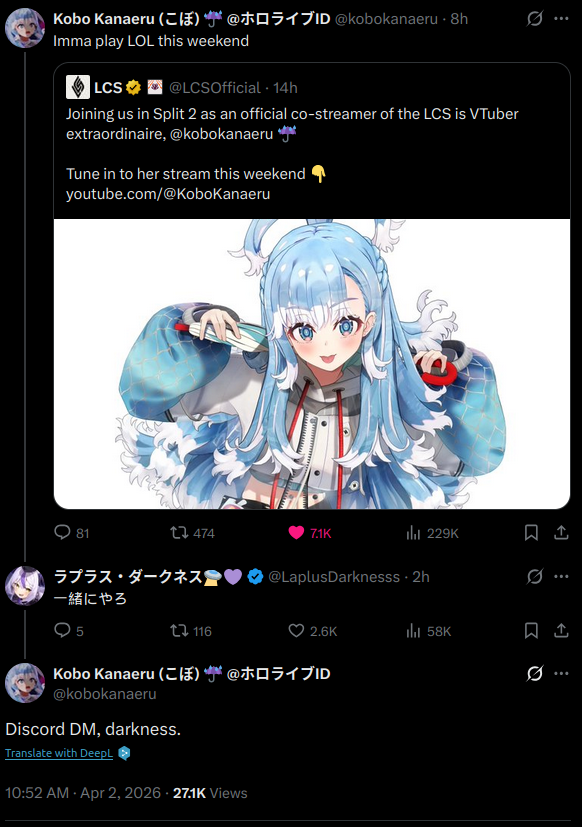Retweet the post with 474 retweets
582x827 pixels.
point(192,533)
